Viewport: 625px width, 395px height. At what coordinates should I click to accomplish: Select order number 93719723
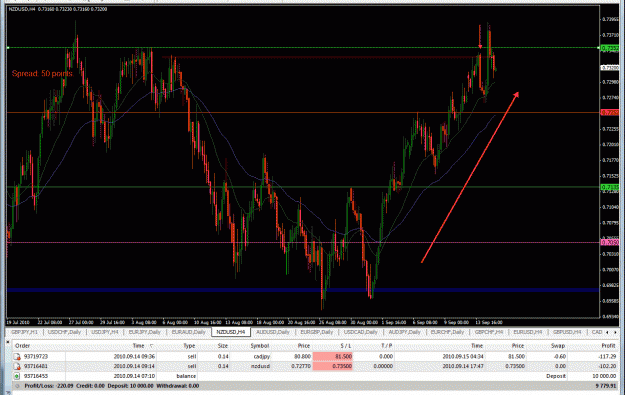36,356
